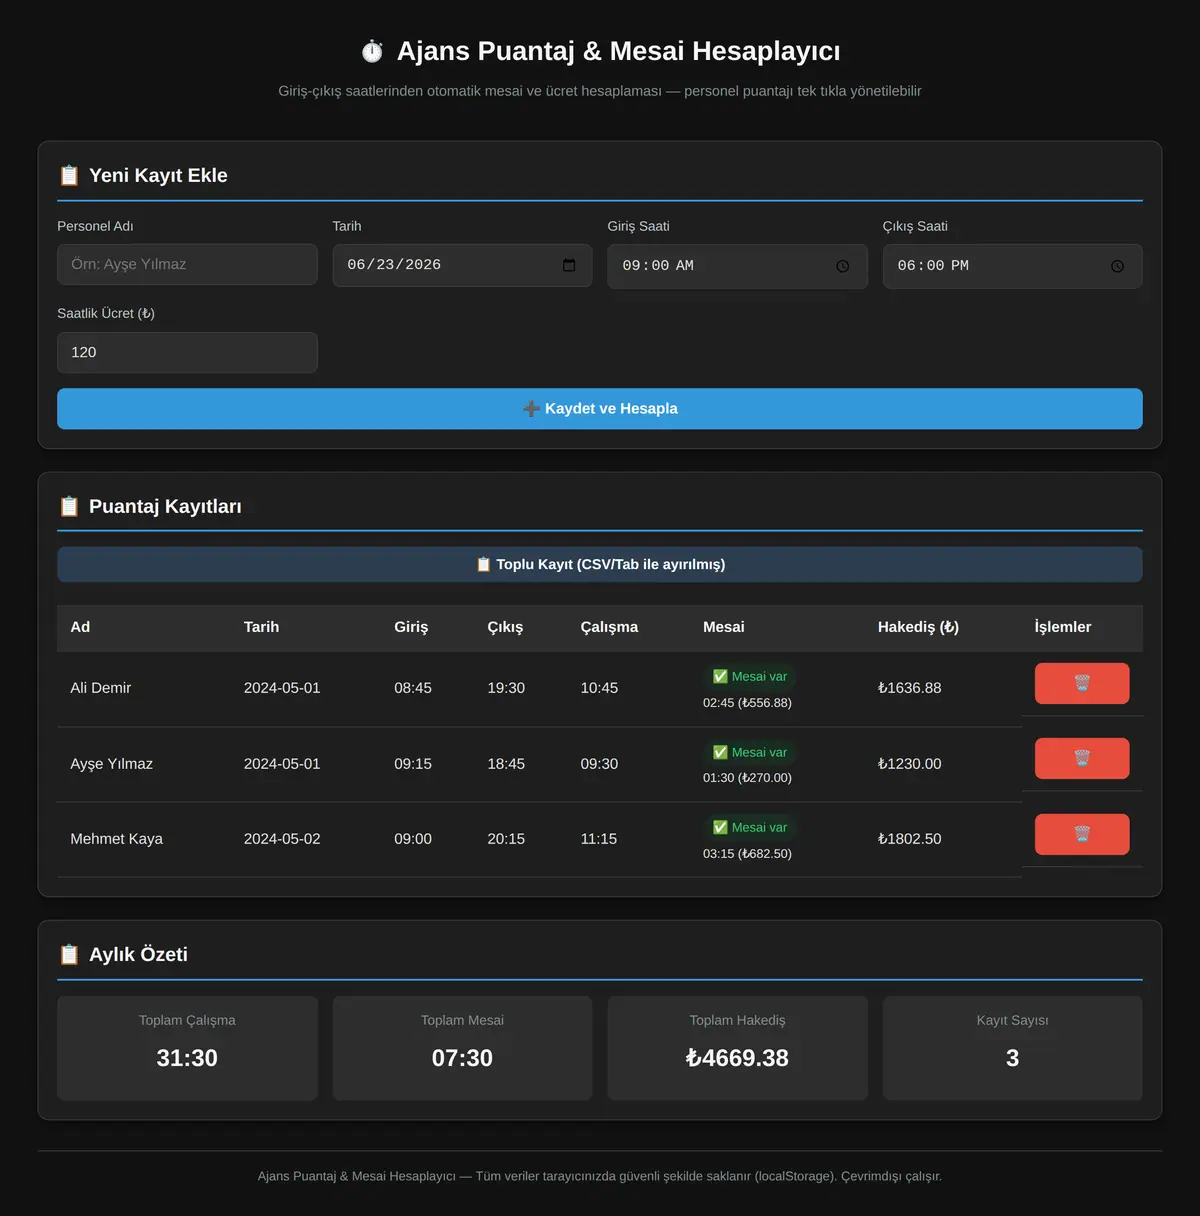
Task: Select the name Ali Demir in the table
Action: [x=101, y=688]
